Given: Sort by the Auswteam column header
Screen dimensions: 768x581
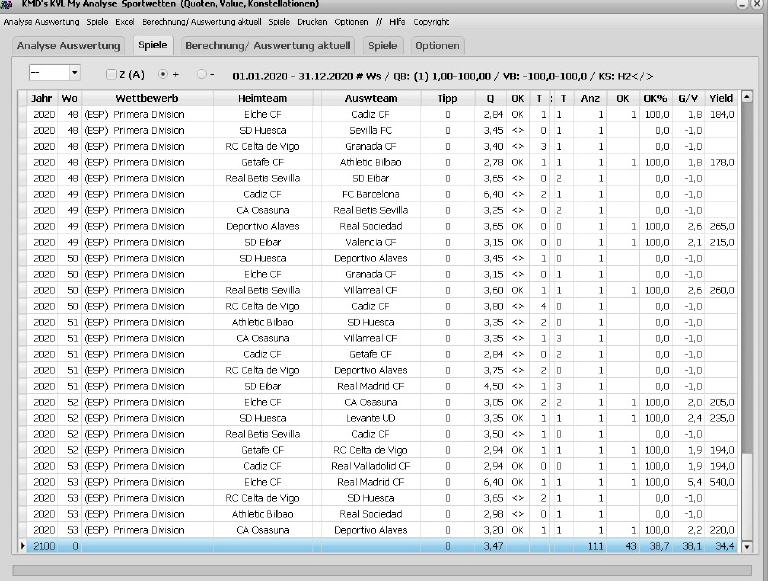Looking at the screenshot, I should (371, 98).
